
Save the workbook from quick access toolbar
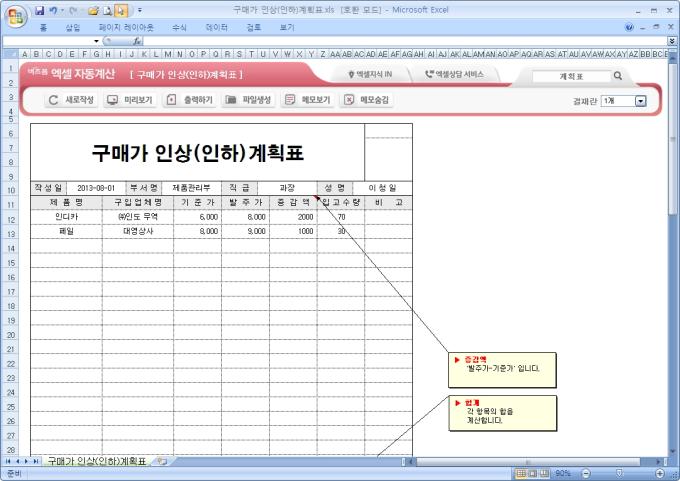click(39, 10)
